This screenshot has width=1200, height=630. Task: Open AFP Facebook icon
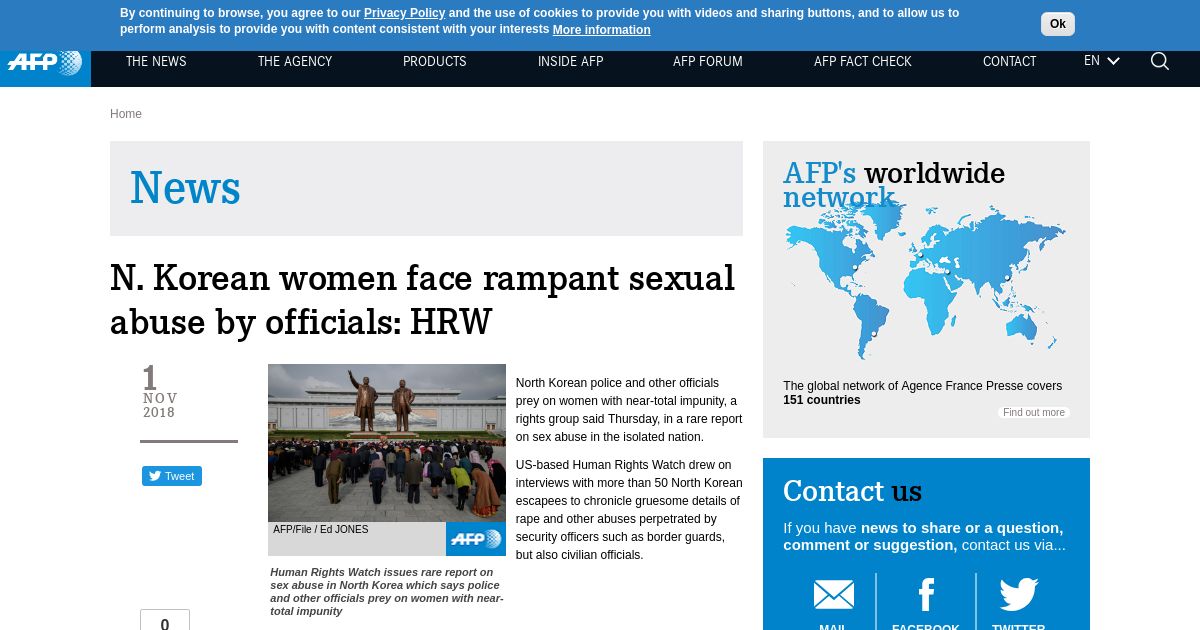926,595
